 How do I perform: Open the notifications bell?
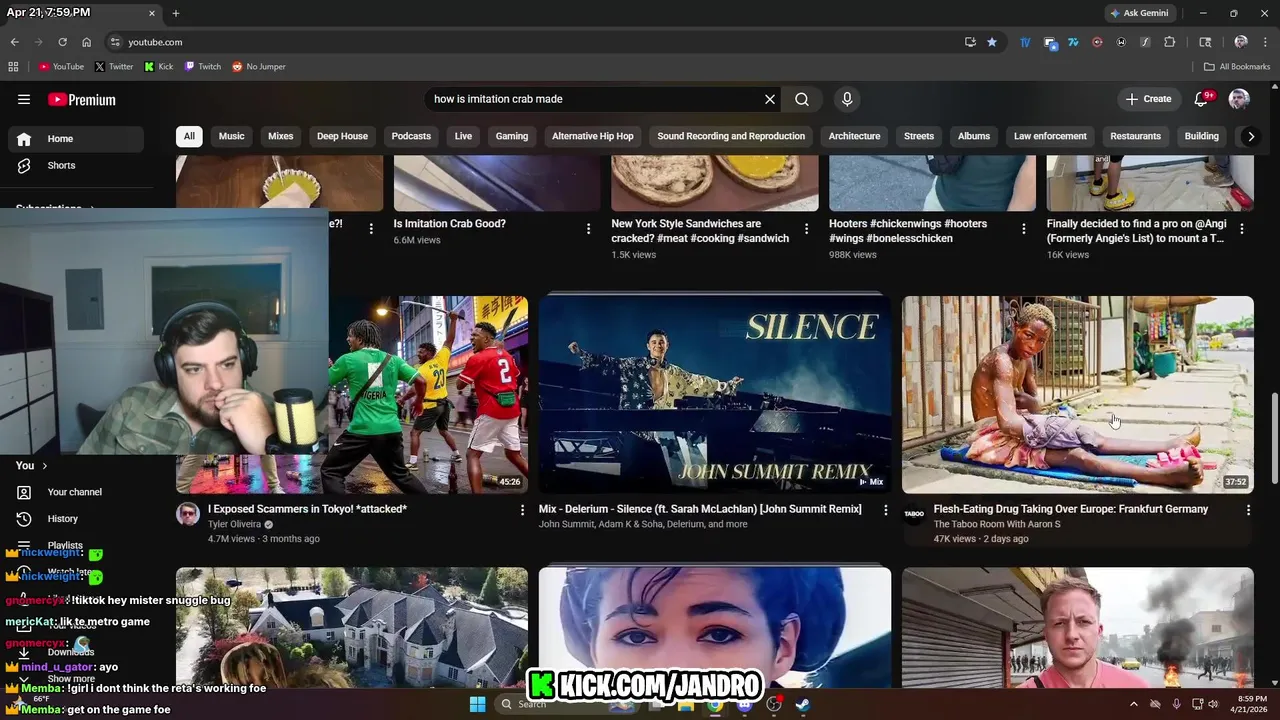[x=1202, y=99]
